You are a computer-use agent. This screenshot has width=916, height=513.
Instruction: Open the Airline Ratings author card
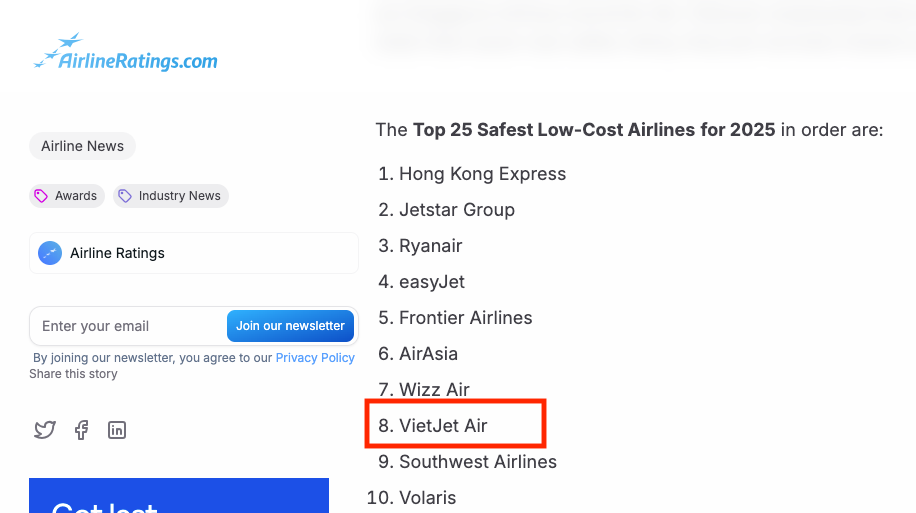(194, 253)
